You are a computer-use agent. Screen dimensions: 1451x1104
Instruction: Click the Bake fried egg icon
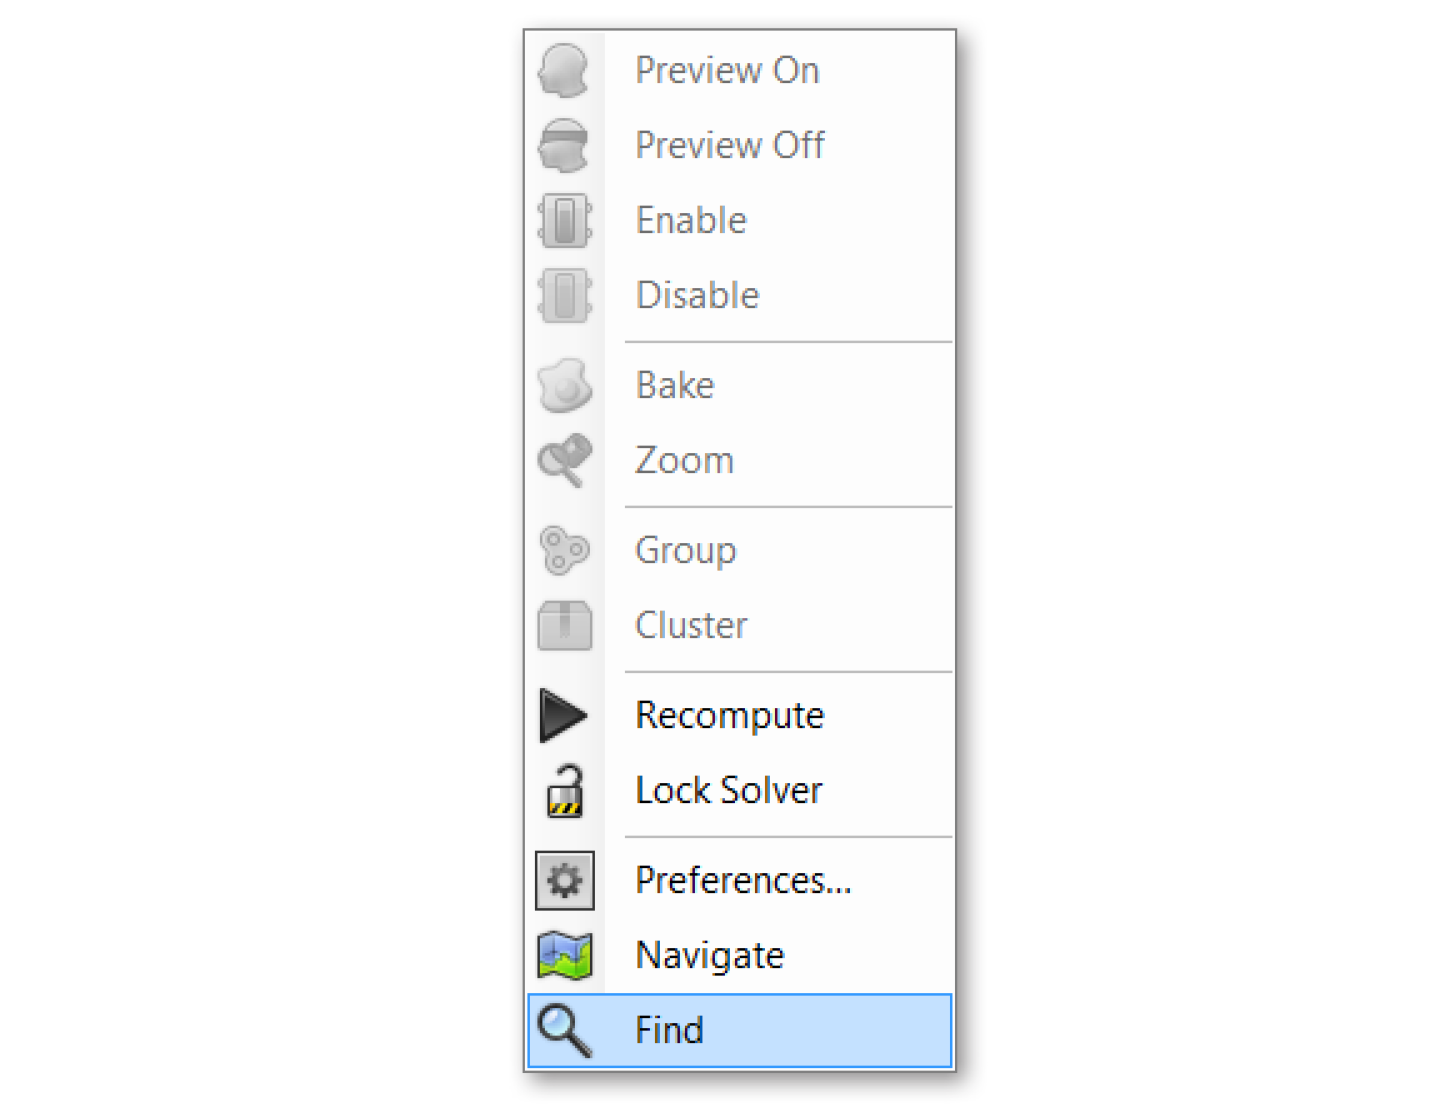[564, 385]
